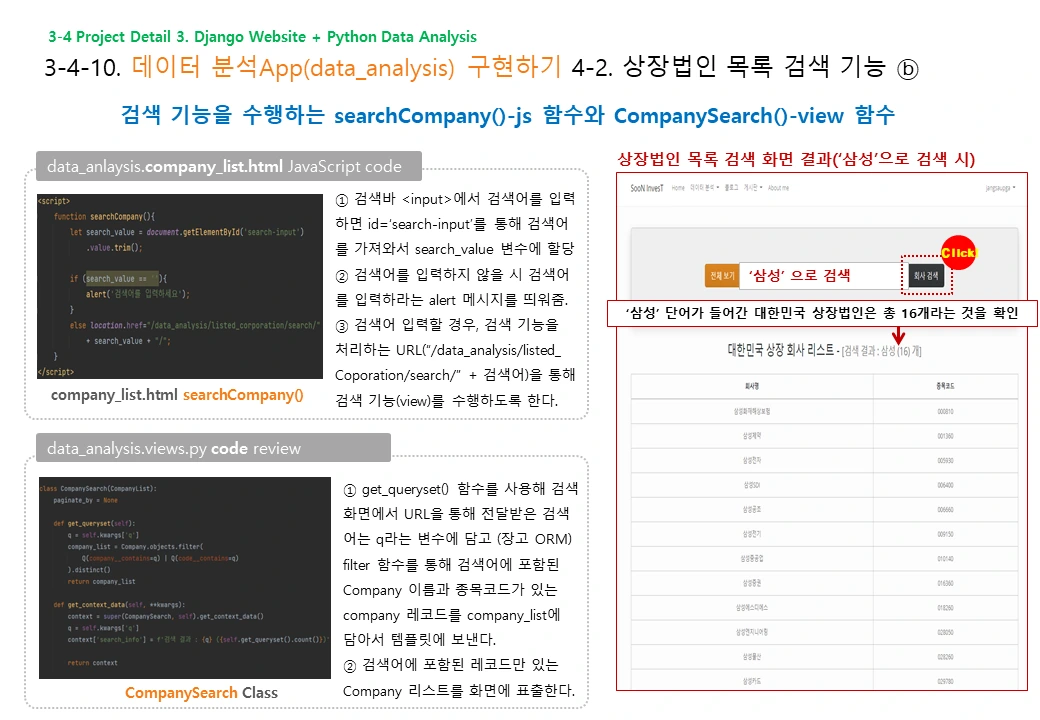Click the 회사명 column header
The image size is (1040, 720).
pos(752,386)
